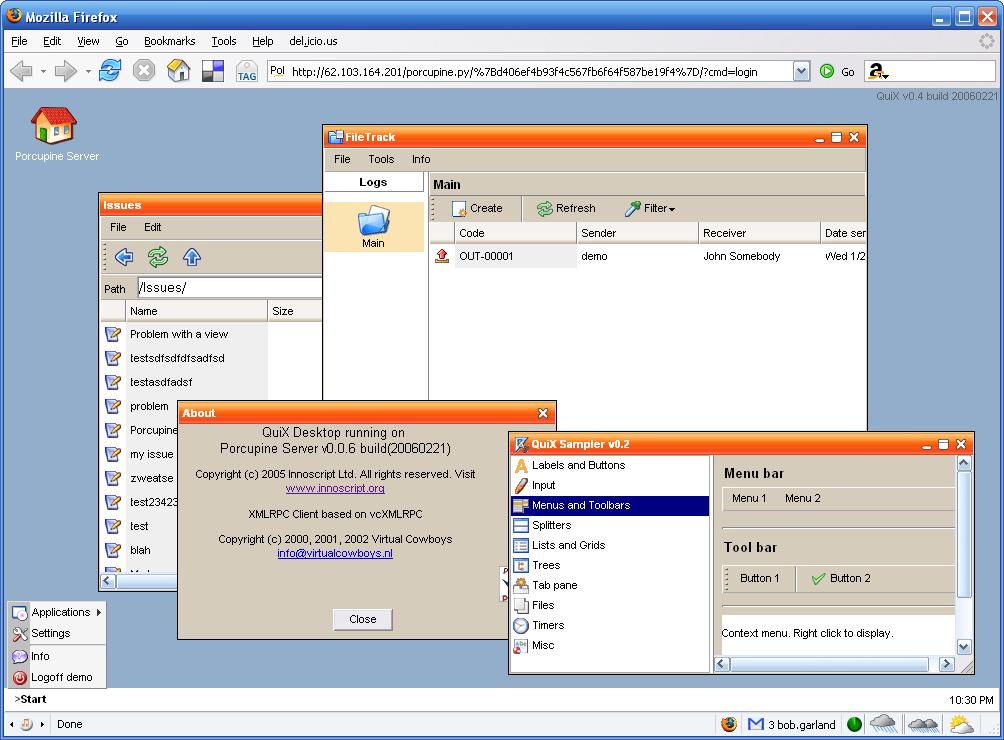Open FileTrack File menu

pyautogui.click(x=342, y=159)
